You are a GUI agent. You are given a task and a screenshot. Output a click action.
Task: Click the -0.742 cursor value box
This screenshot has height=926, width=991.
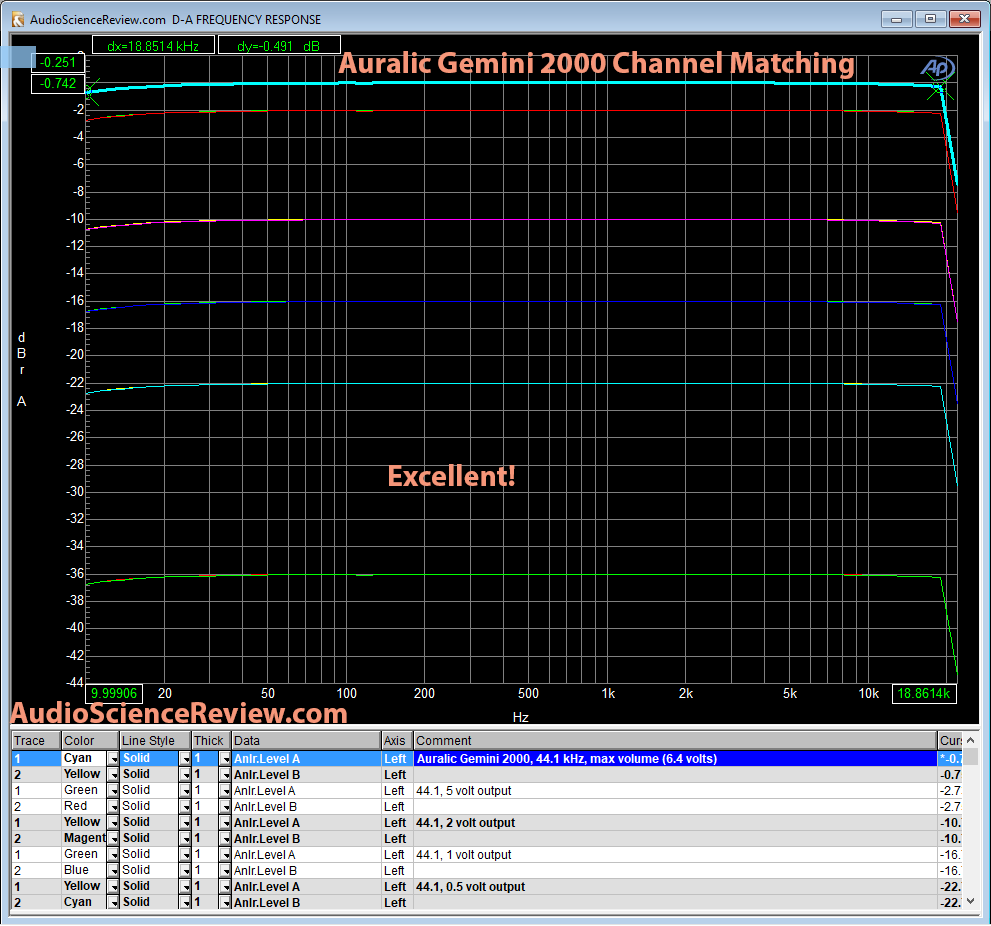point(58,83)
